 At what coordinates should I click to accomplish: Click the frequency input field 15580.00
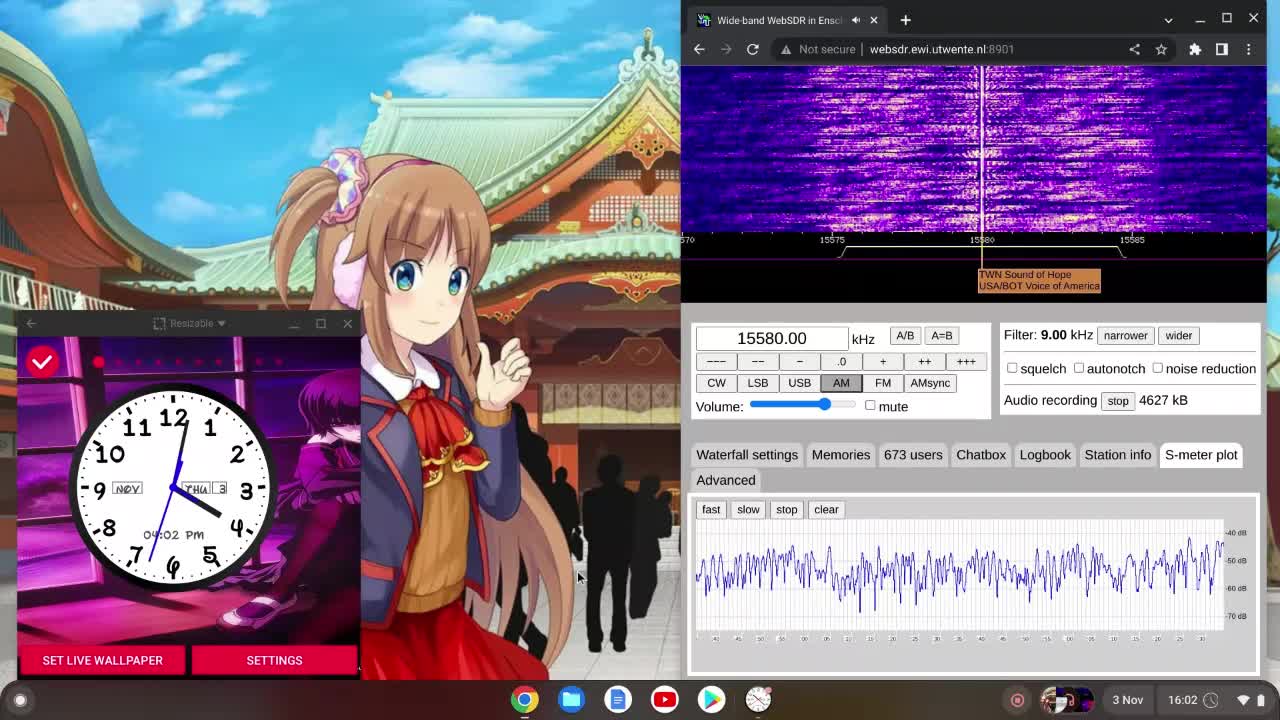click(771, 339)
